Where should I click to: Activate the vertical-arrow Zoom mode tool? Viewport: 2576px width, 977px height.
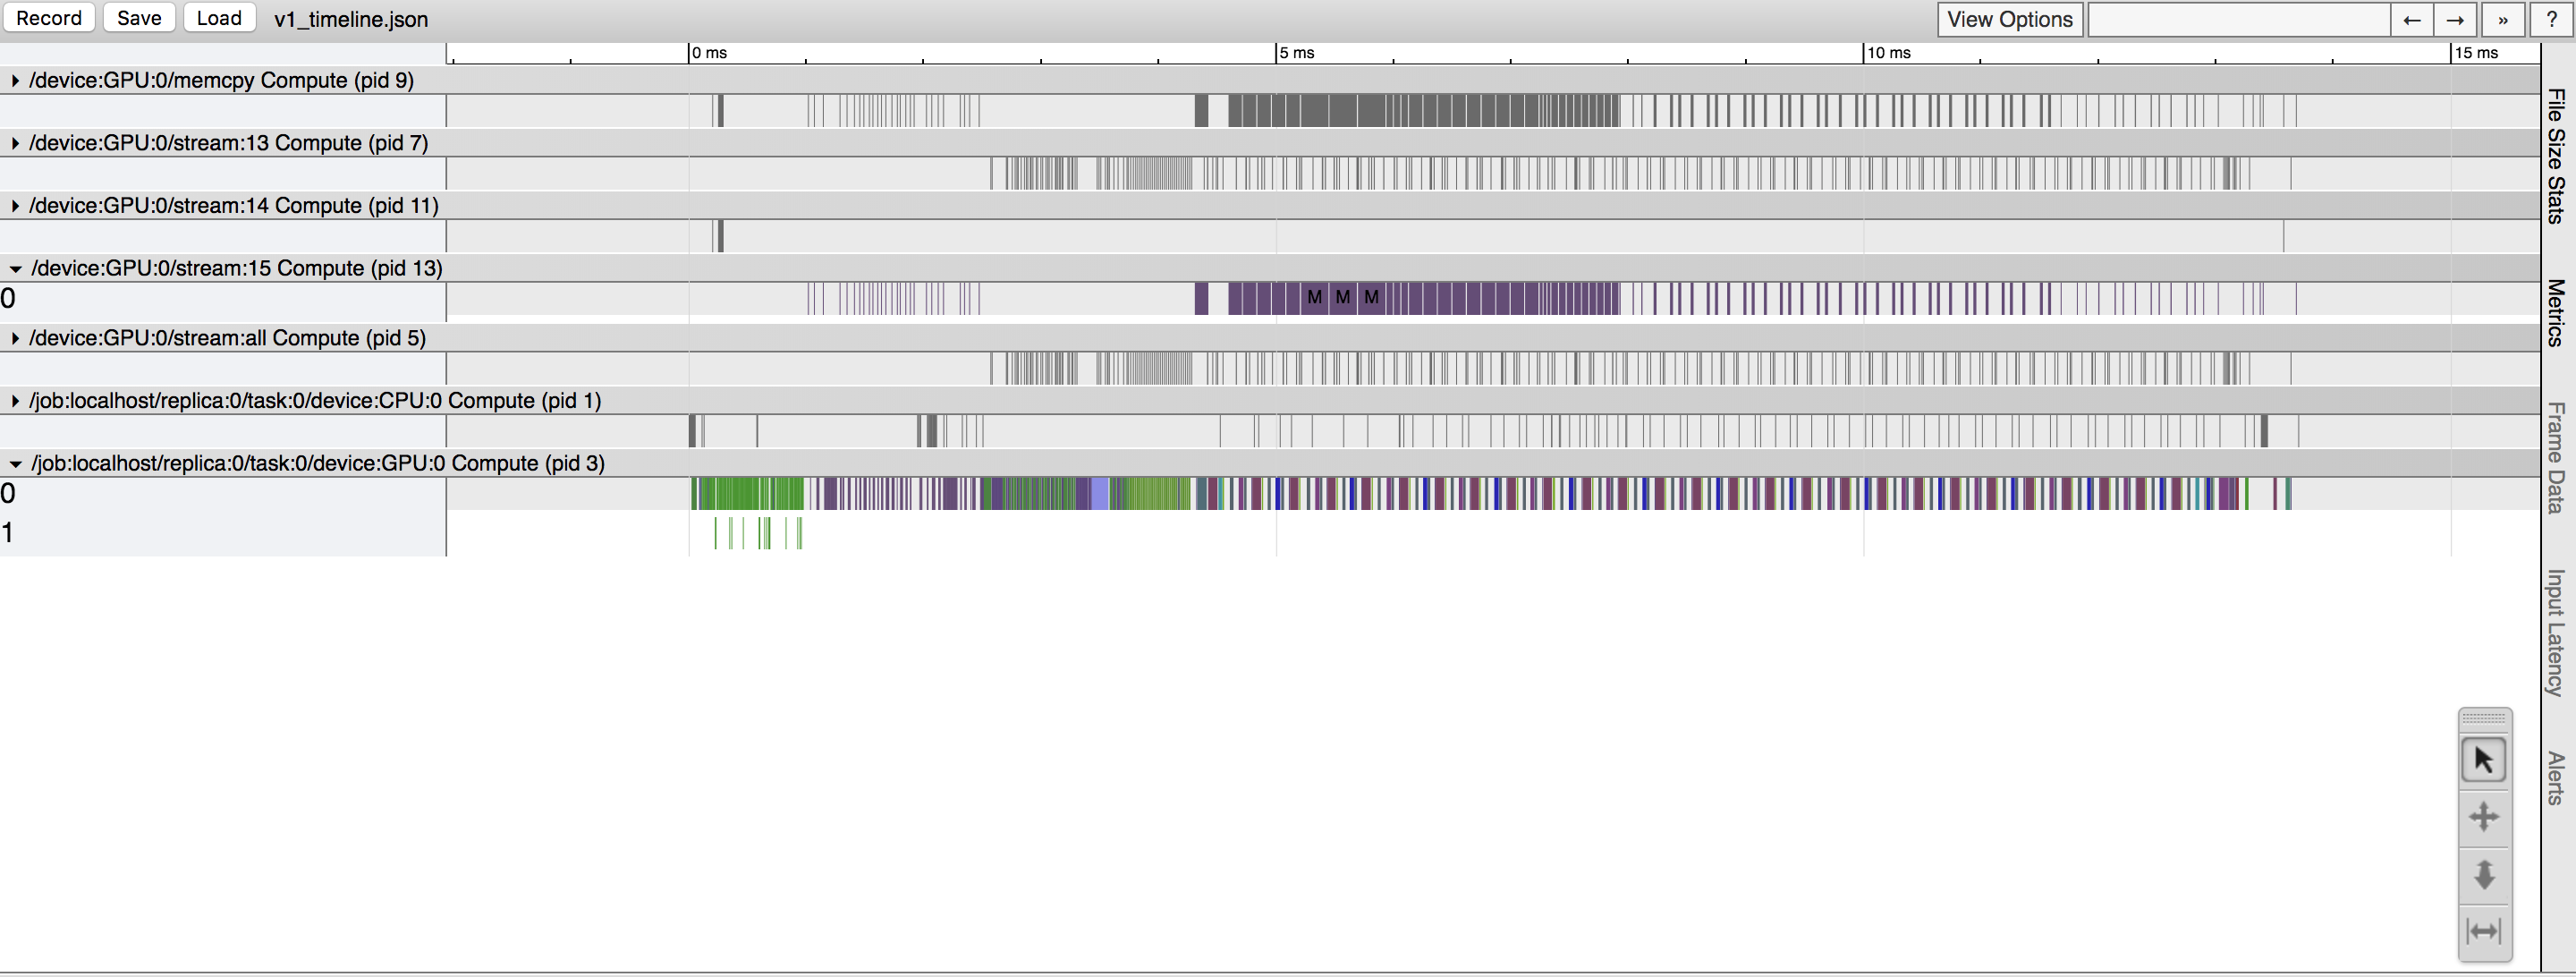coord(2484,873)
